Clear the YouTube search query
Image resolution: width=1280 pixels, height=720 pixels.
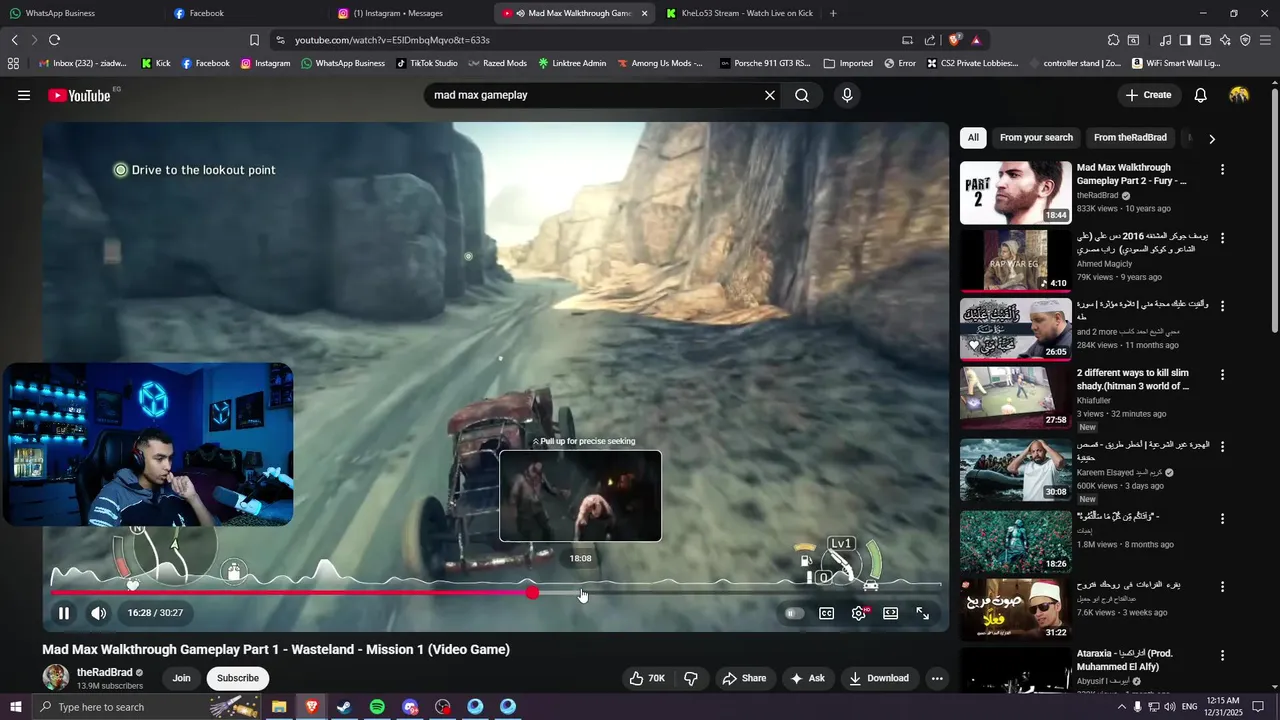[x=770, y=95]
